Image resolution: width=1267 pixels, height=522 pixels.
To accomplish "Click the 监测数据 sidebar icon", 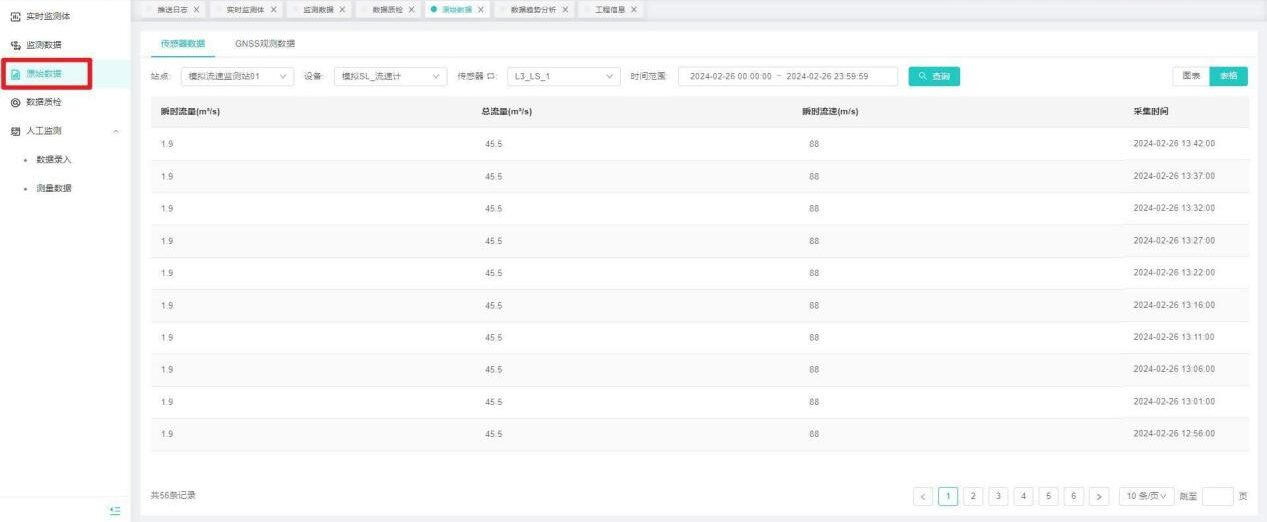I will tap(15, 45).
